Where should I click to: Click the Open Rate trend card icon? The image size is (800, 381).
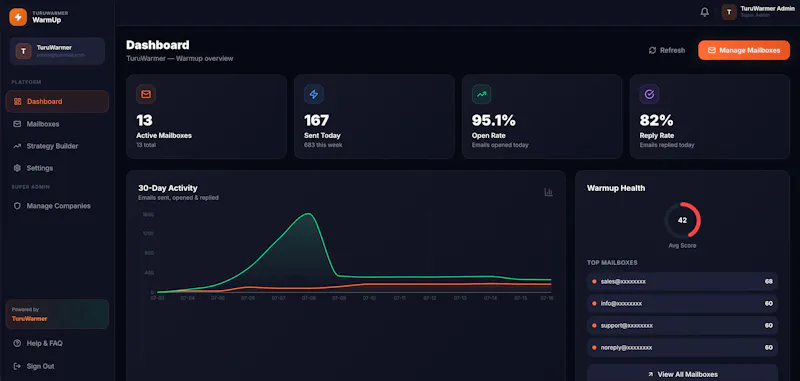[482, 94]
